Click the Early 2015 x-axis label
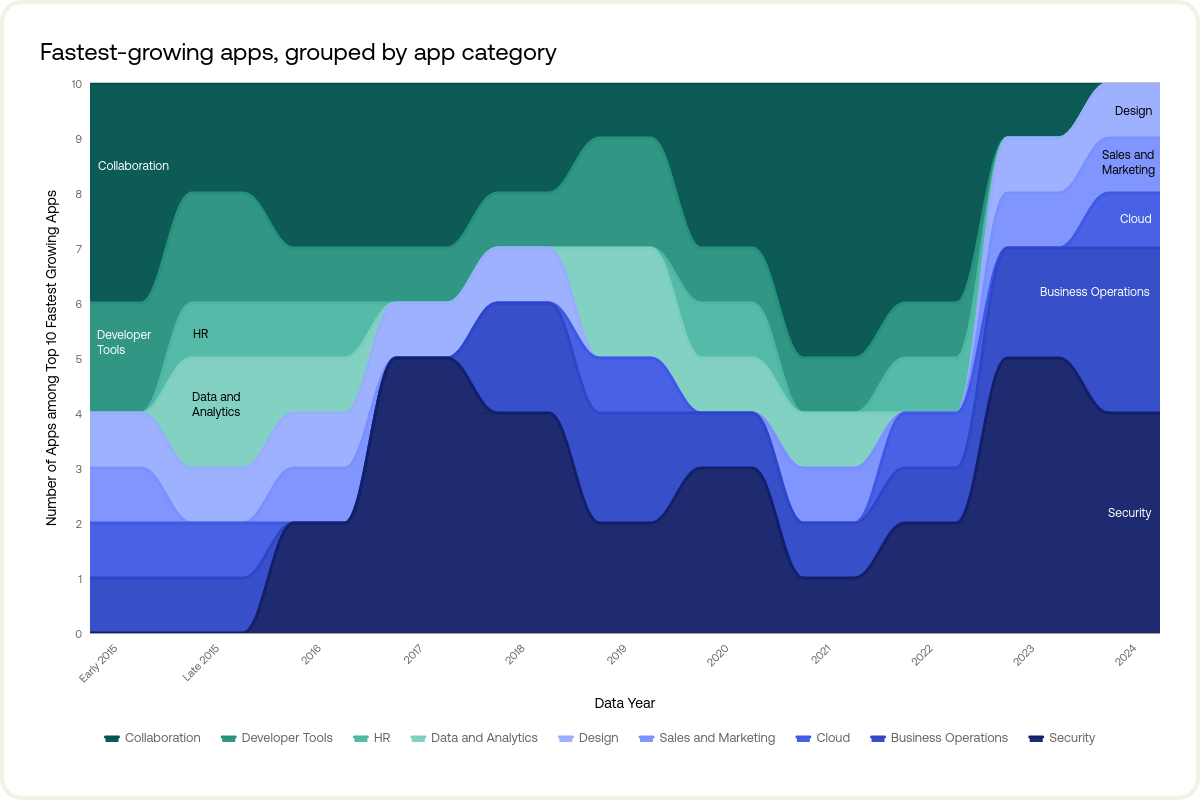This screenshot has width=1200, height=800. point(100,664)
